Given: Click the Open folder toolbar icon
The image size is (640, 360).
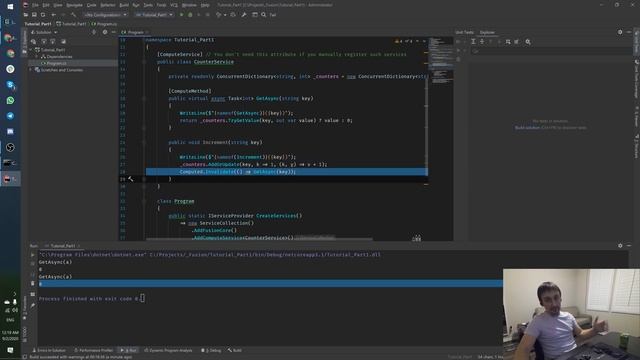Looking at the screenshot, I should (26, 15).
